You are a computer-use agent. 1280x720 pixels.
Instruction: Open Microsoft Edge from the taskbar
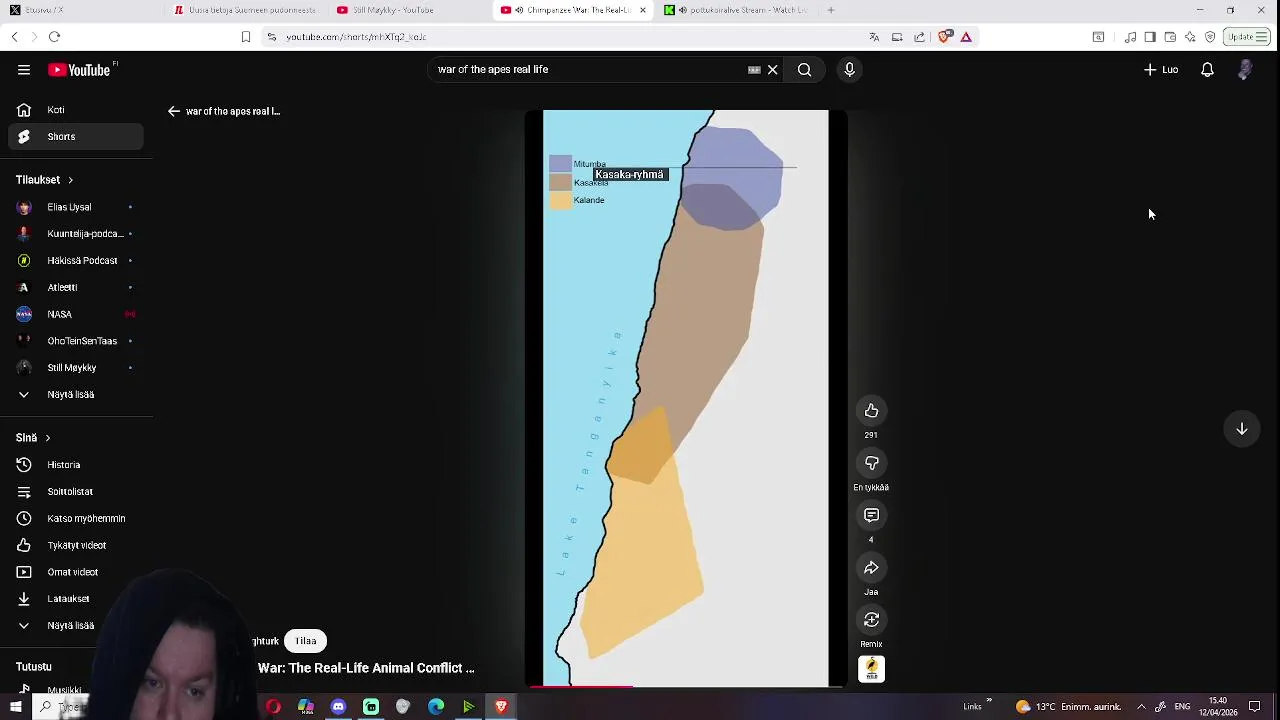[436, 707]
